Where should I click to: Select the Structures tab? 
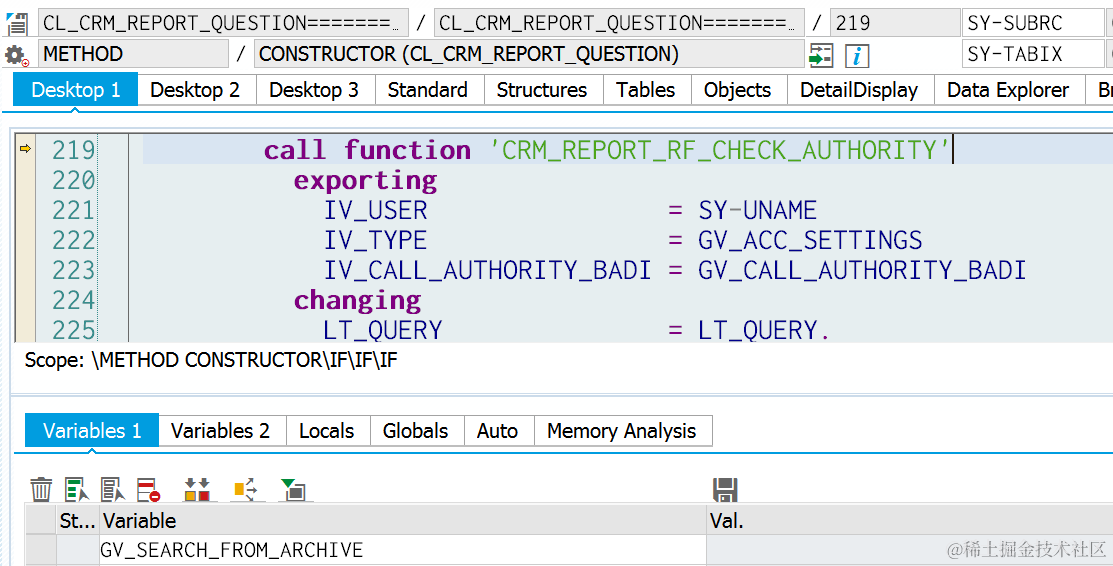[x=542, y=90]
